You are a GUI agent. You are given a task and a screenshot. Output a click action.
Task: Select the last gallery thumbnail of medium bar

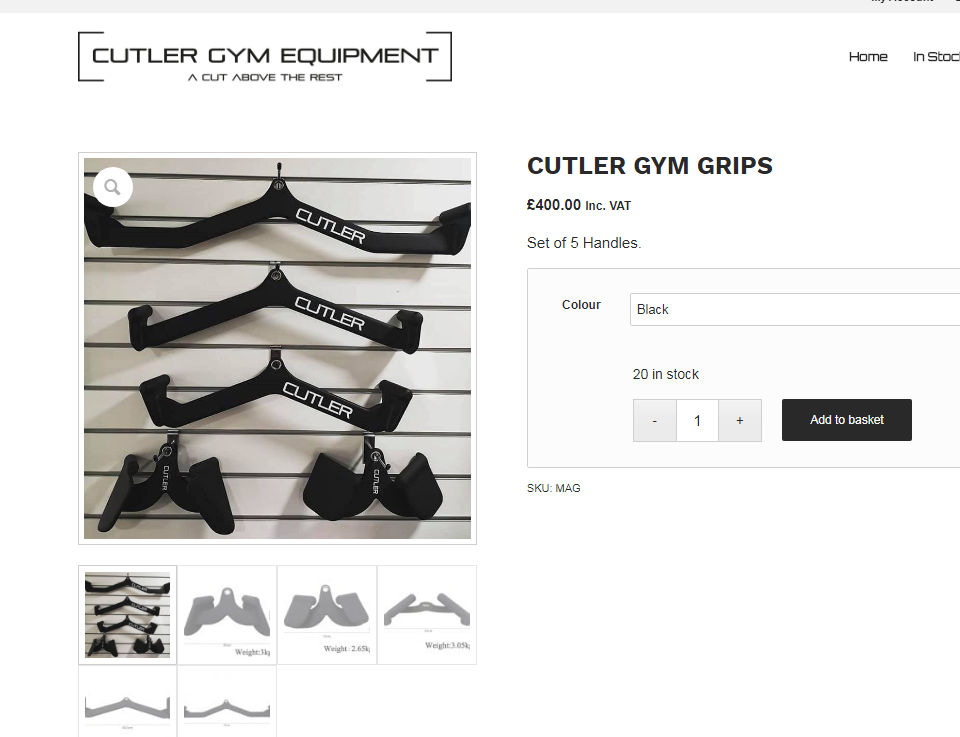227,701
